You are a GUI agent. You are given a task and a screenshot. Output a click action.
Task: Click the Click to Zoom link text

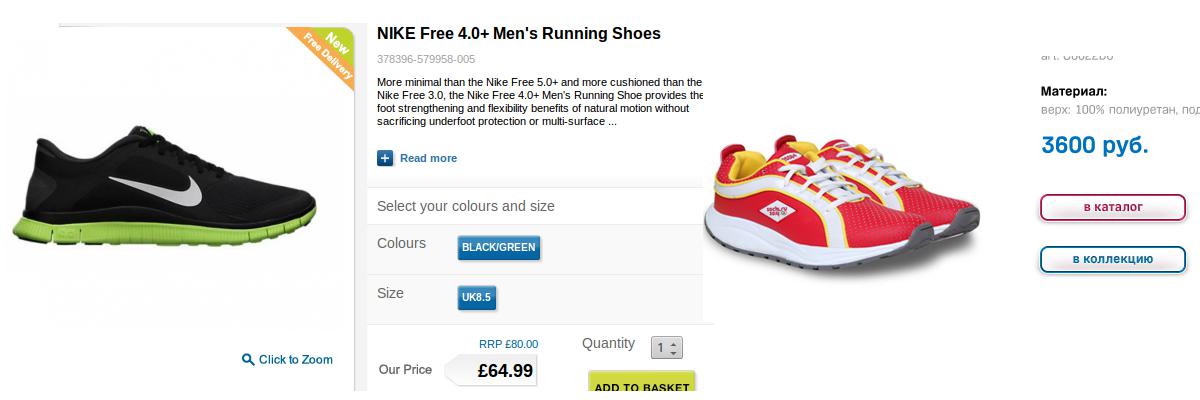pos(295,360)
